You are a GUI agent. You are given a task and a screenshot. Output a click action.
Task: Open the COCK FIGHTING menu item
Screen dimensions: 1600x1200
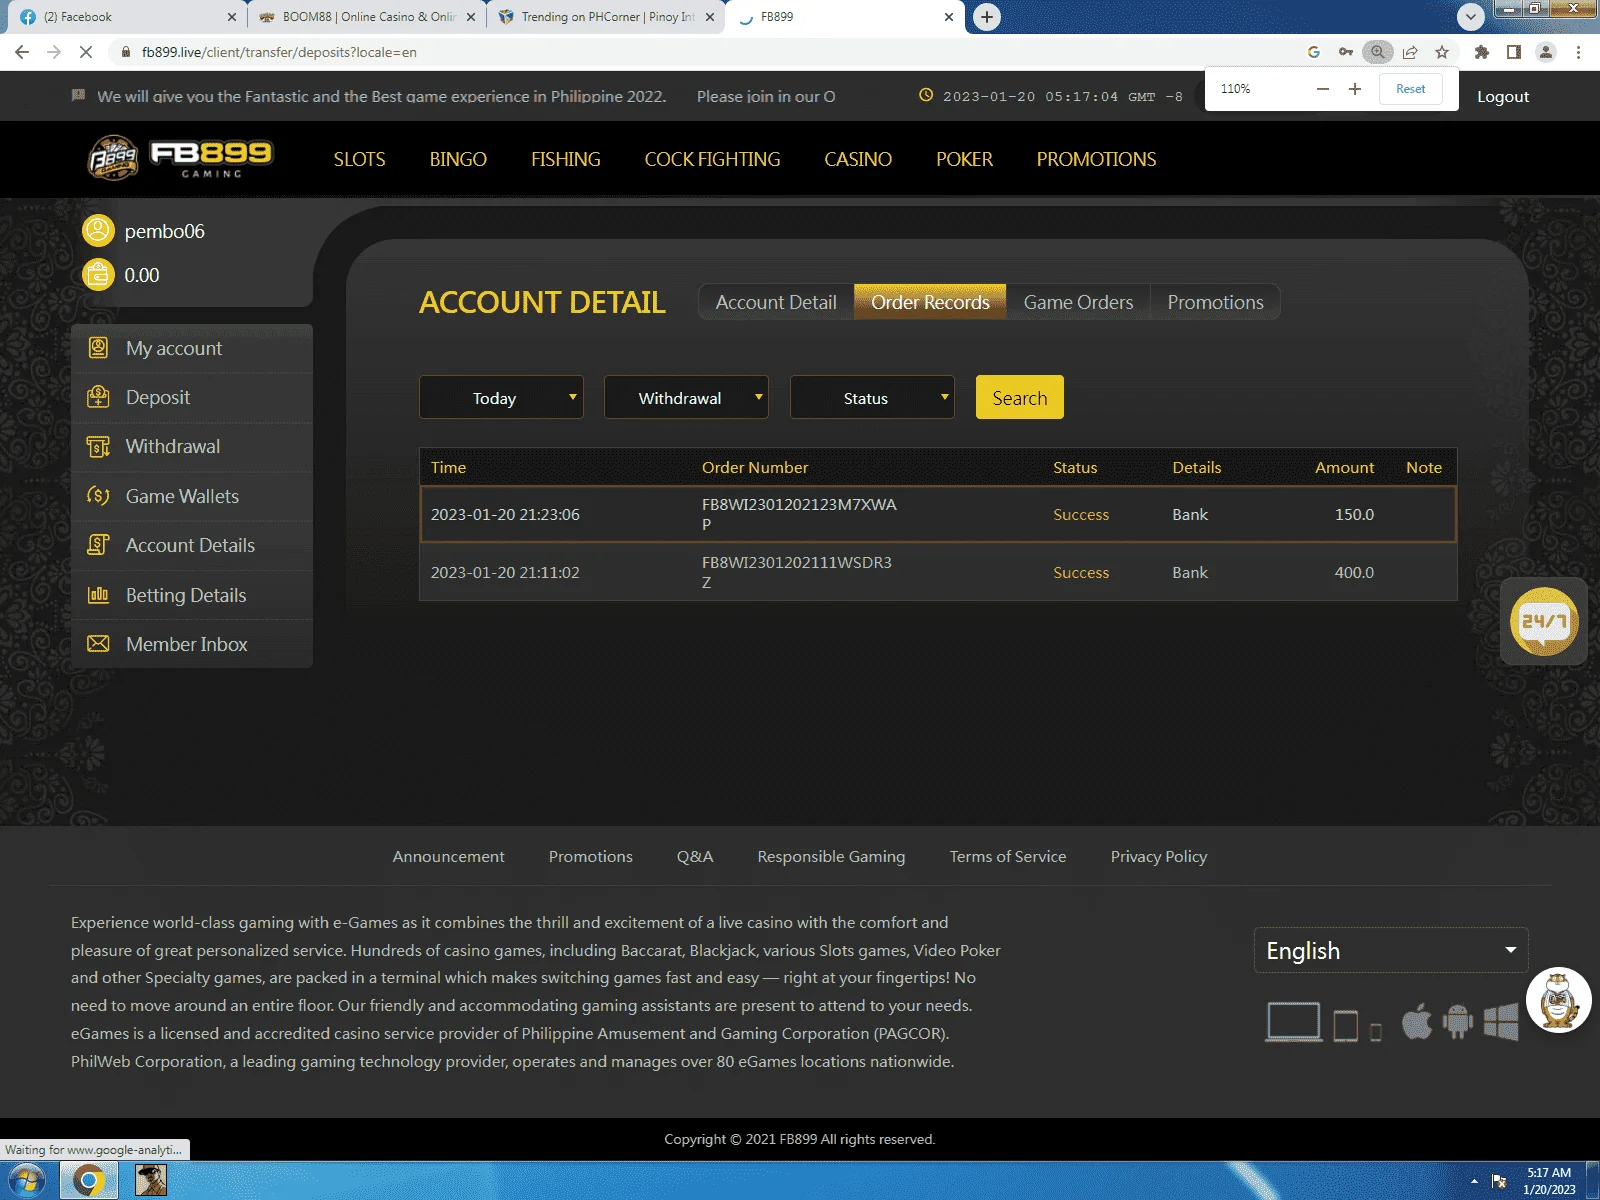(712, 159)
